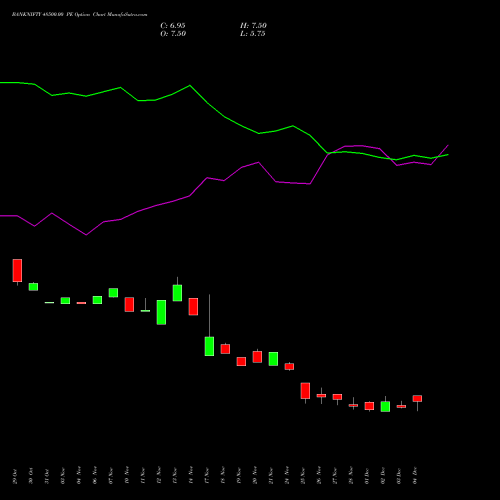The height and width of the screenshot is (500, 500).
Task: Click the green candlestick for 12 Nov
Action: [161, 312]
